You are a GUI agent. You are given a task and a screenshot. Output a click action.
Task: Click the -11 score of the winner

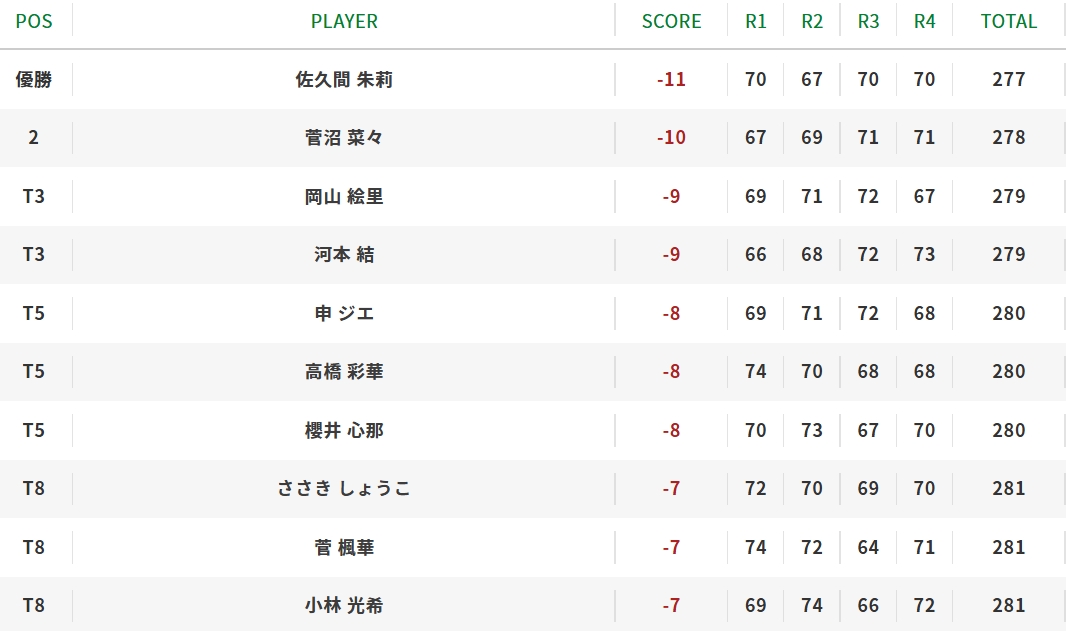(671, 80)
